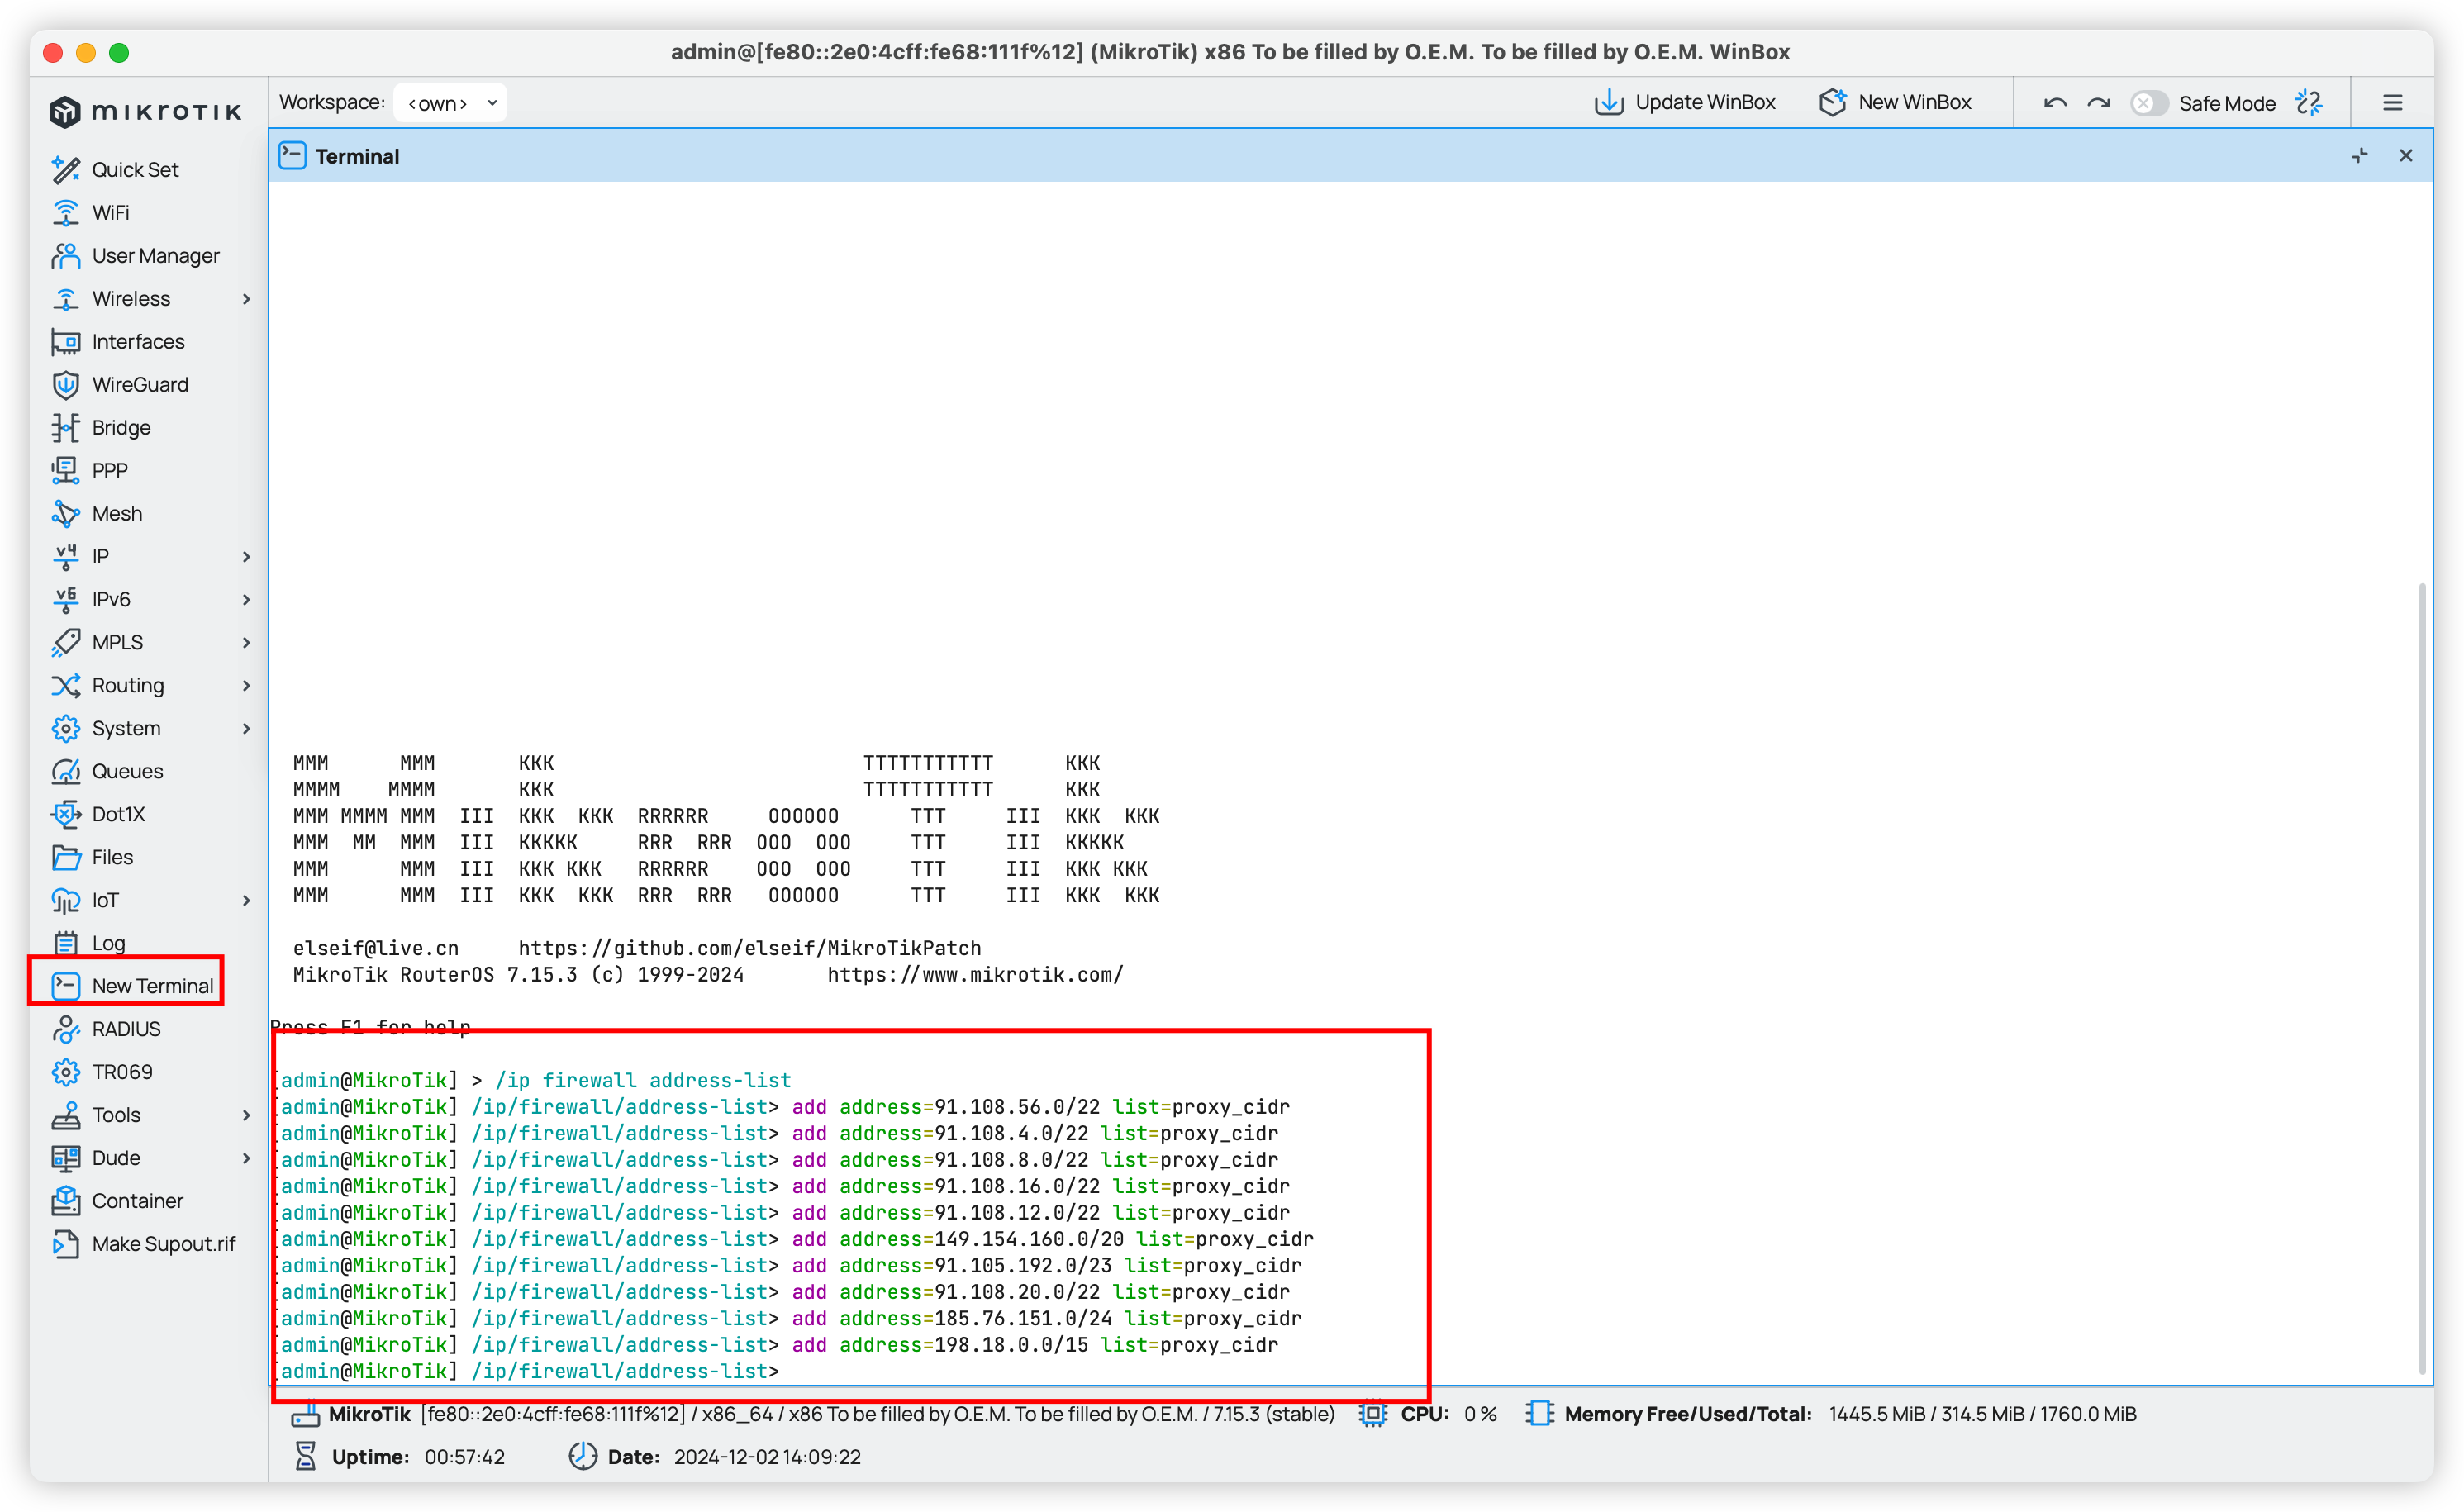
Task: Open the Files folder icon
Action: [x=66, y=858]
